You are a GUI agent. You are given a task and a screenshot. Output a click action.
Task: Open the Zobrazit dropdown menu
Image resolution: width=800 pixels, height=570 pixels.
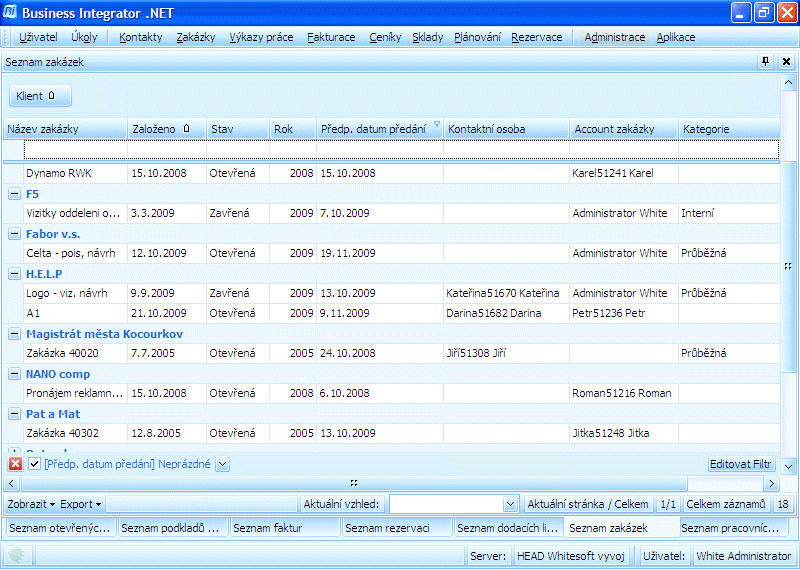31,505
